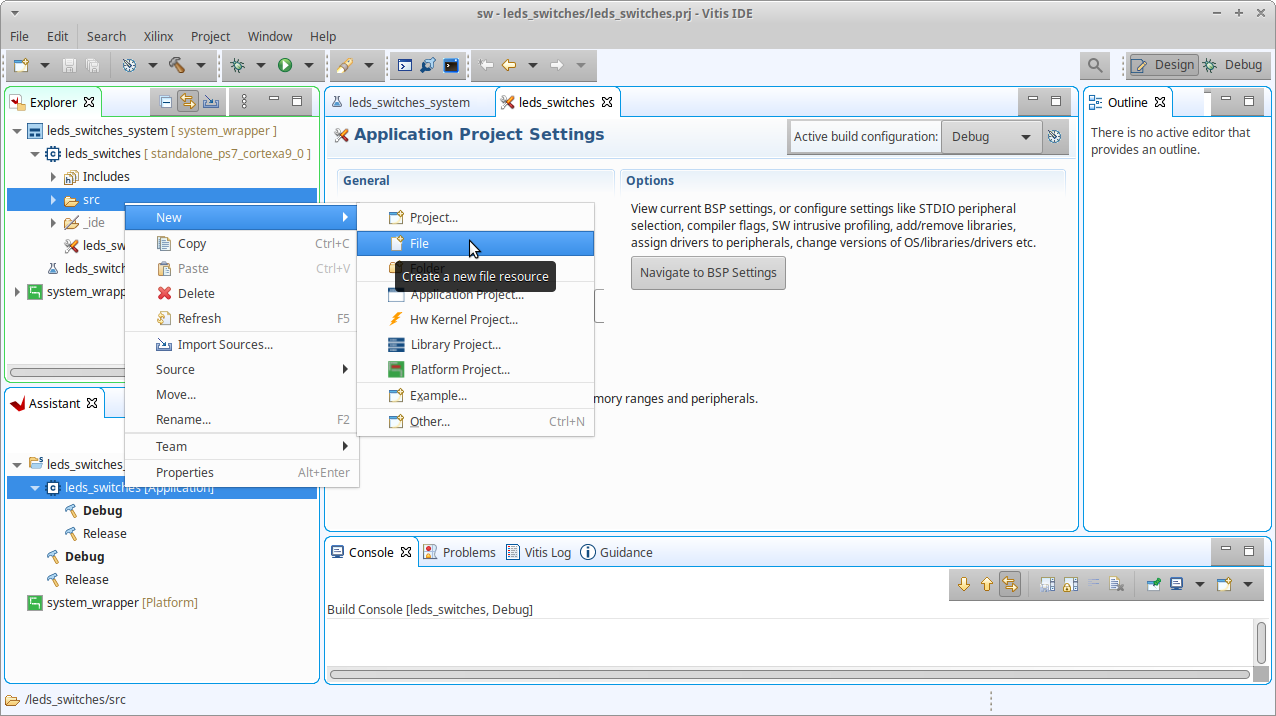Click the Build hammer icon in toolbar

177,65
